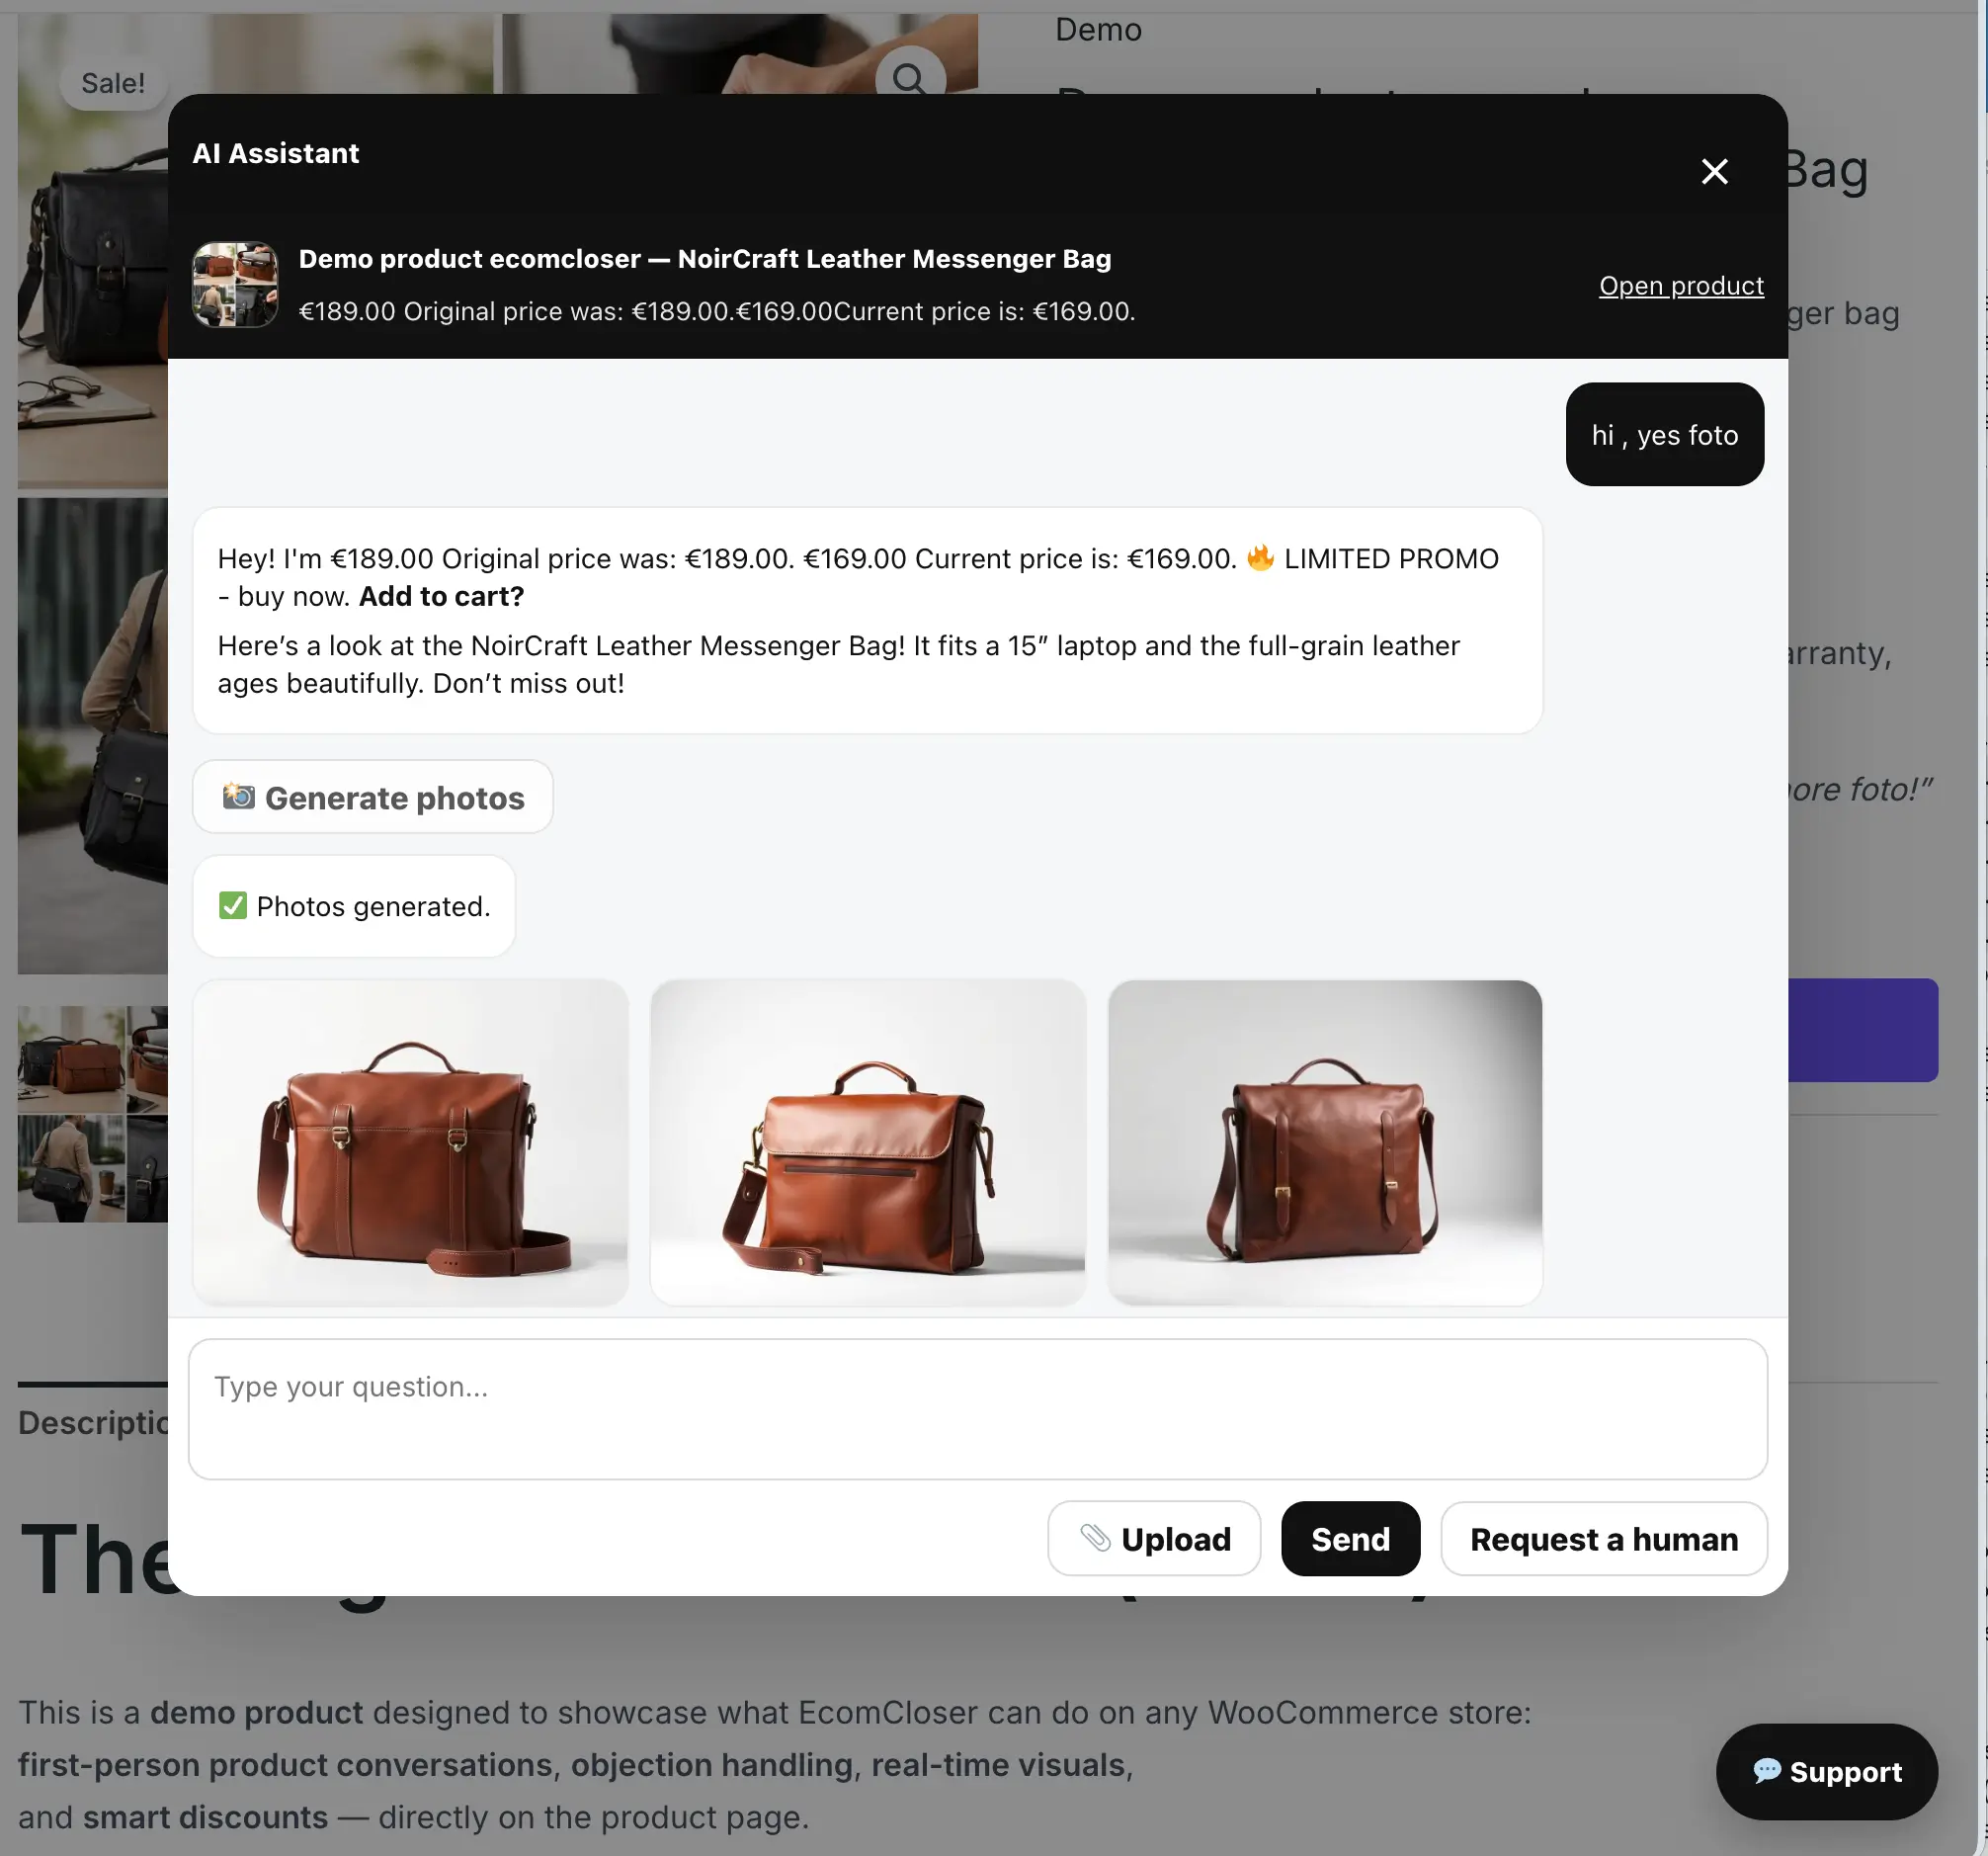Click the 'hi , yes foto' message bubble

pyautogui.click(x=1664, y=435)
